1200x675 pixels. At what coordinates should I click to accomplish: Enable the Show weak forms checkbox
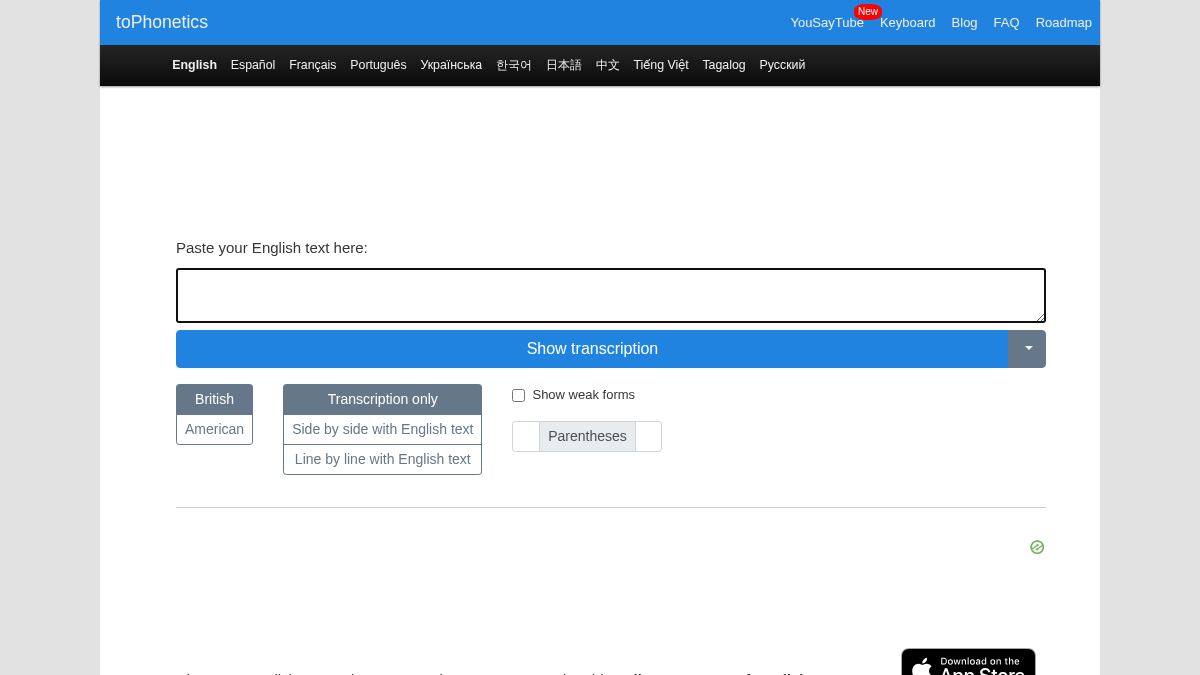point(518,395)
